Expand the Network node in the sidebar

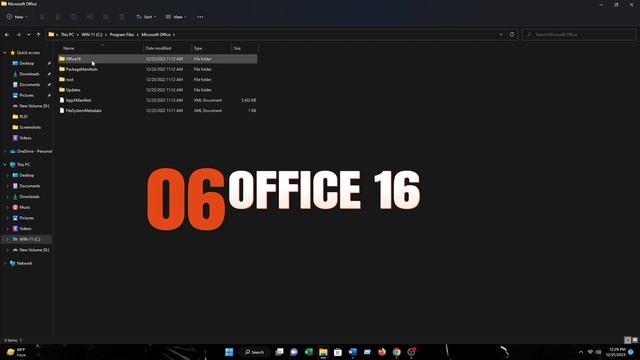5,263
